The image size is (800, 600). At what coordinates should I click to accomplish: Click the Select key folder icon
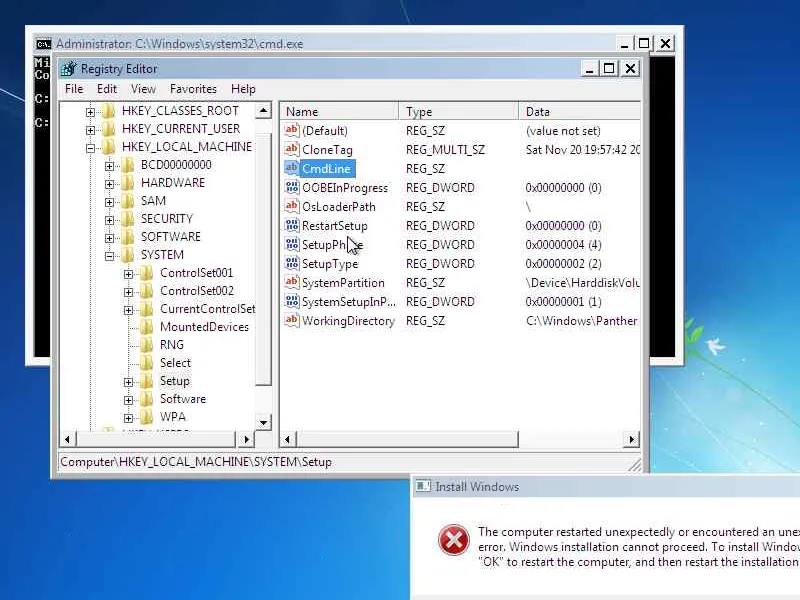(146, 363)
